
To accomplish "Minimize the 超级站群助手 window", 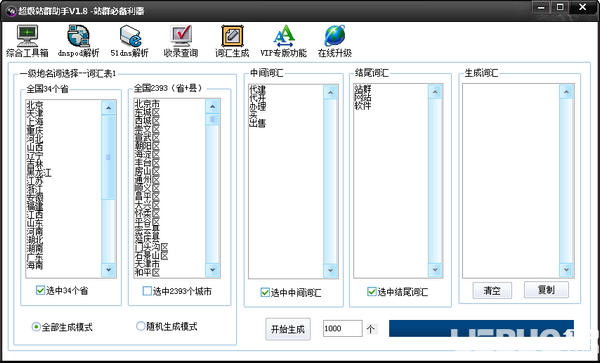I will point(541,8).
